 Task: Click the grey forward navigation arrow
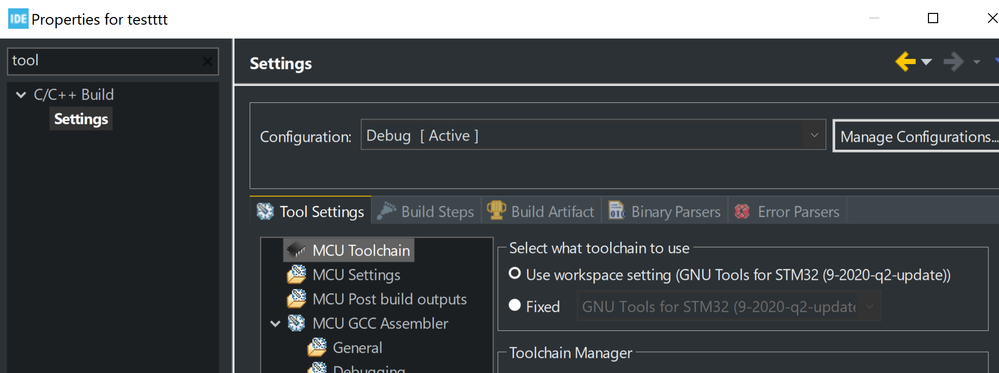click(954, 62)
